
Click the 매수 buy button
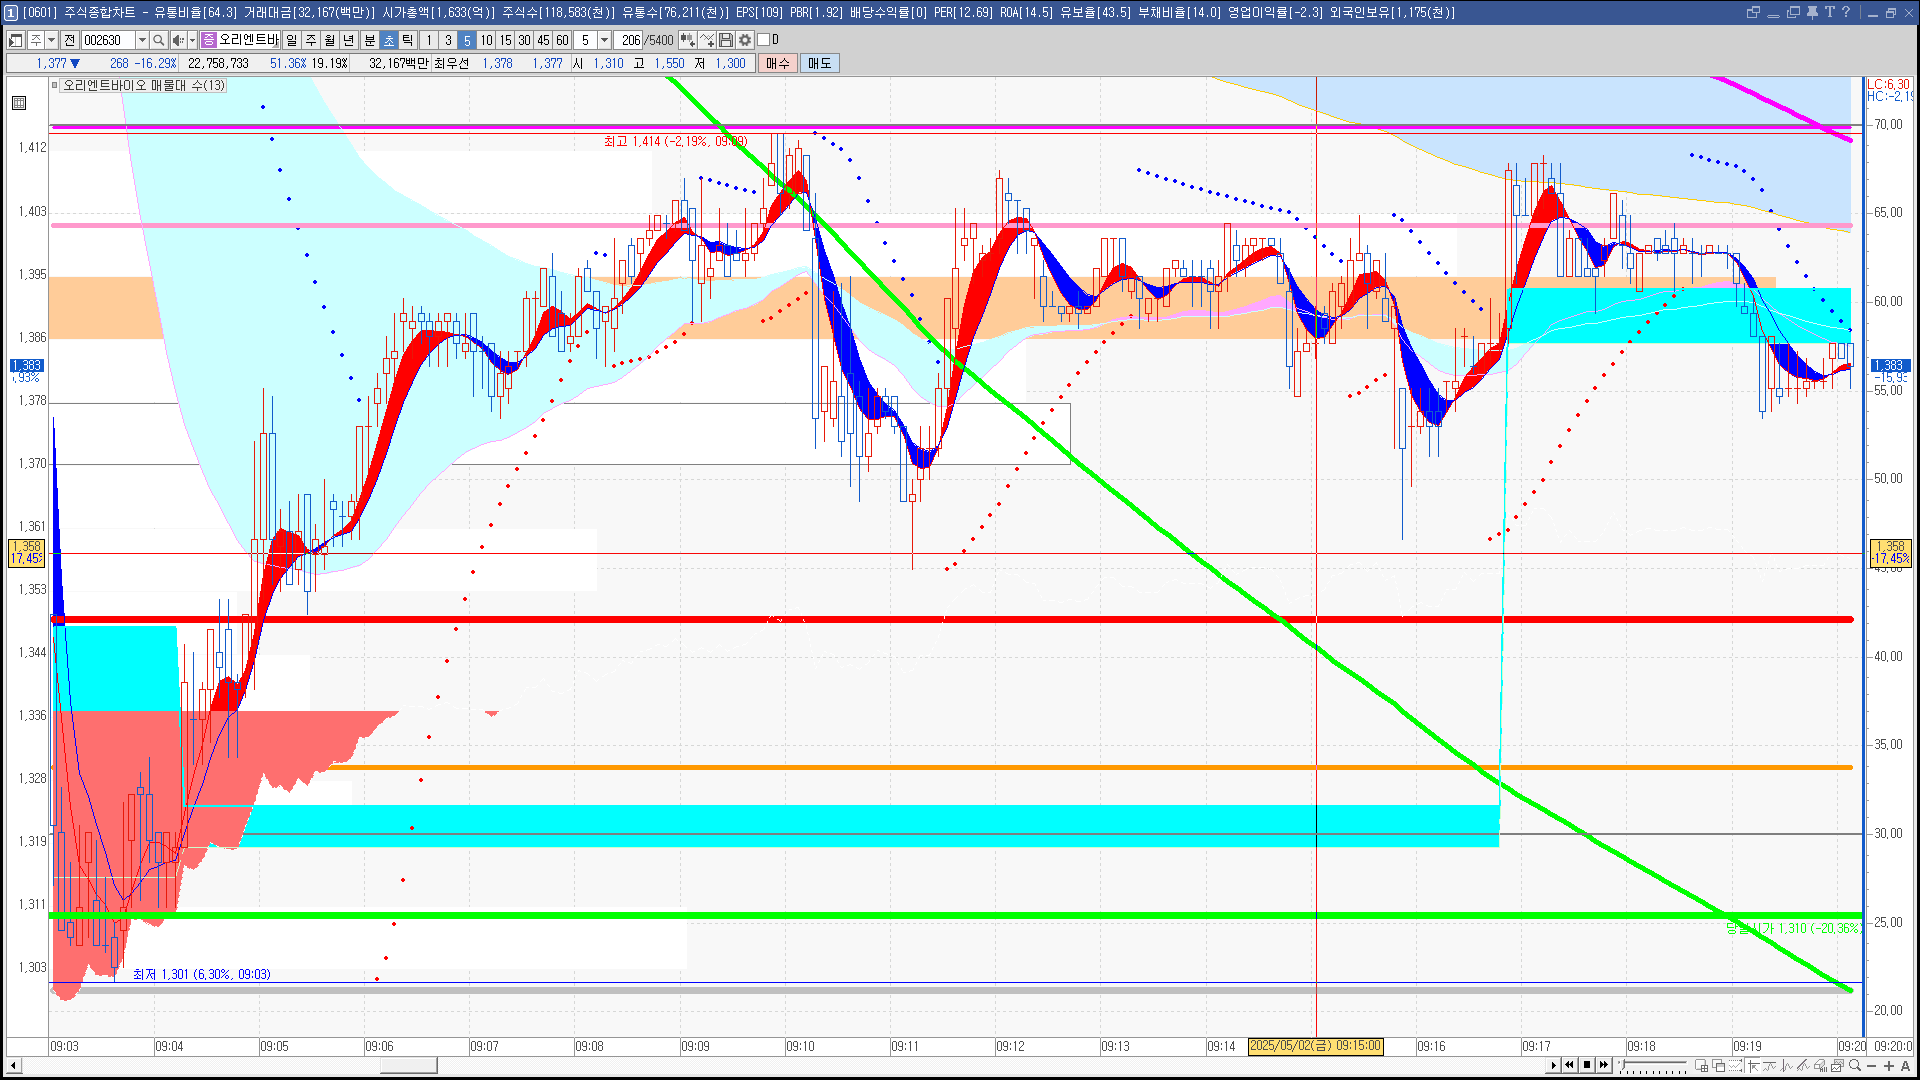(778, 63)
